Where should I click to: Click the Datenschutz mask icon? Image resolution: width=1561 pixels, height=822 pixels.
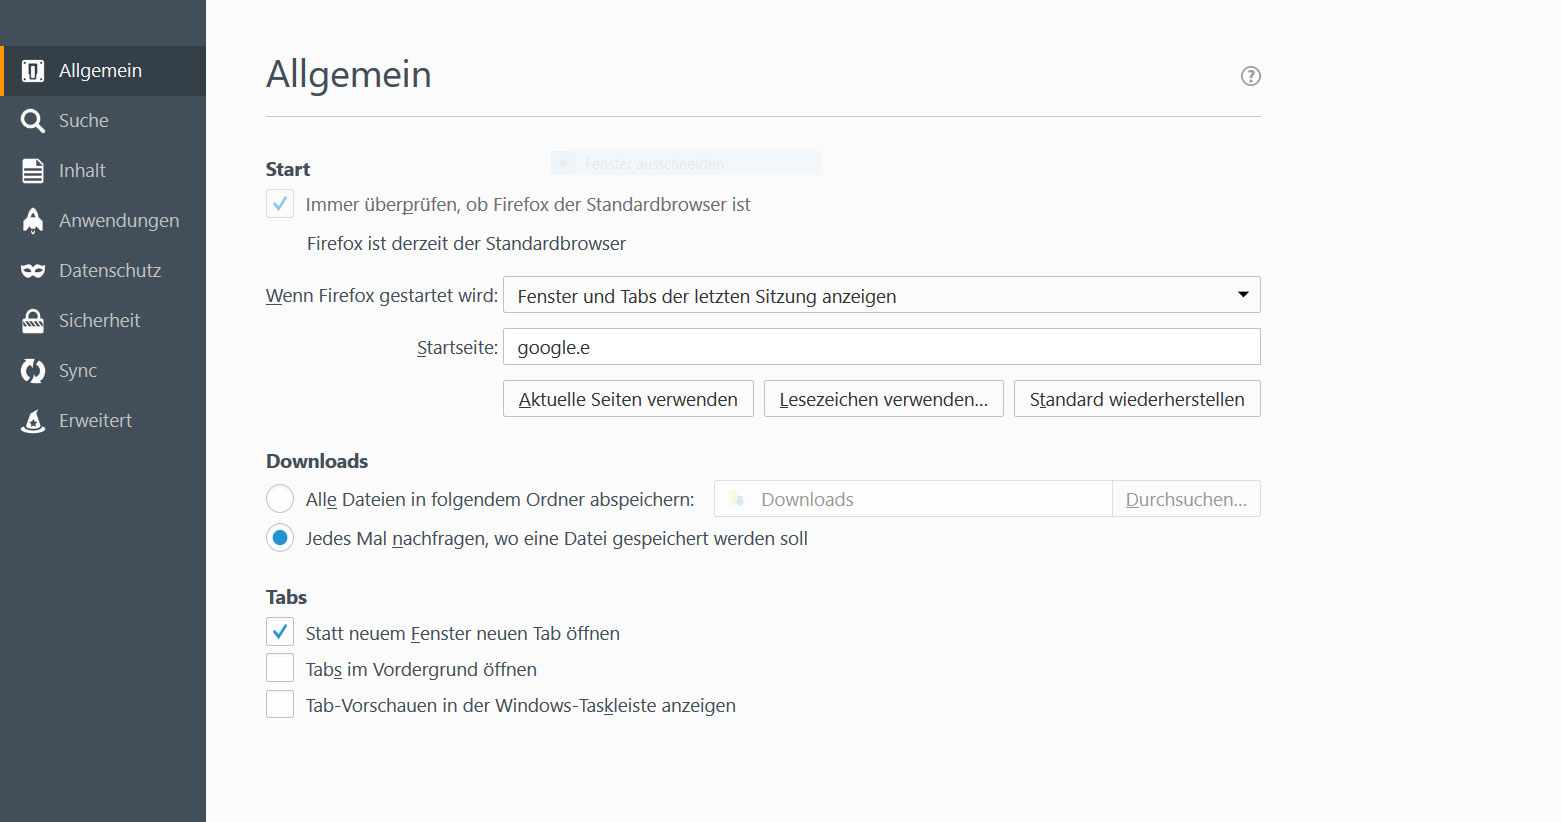(x=33, y=271)
